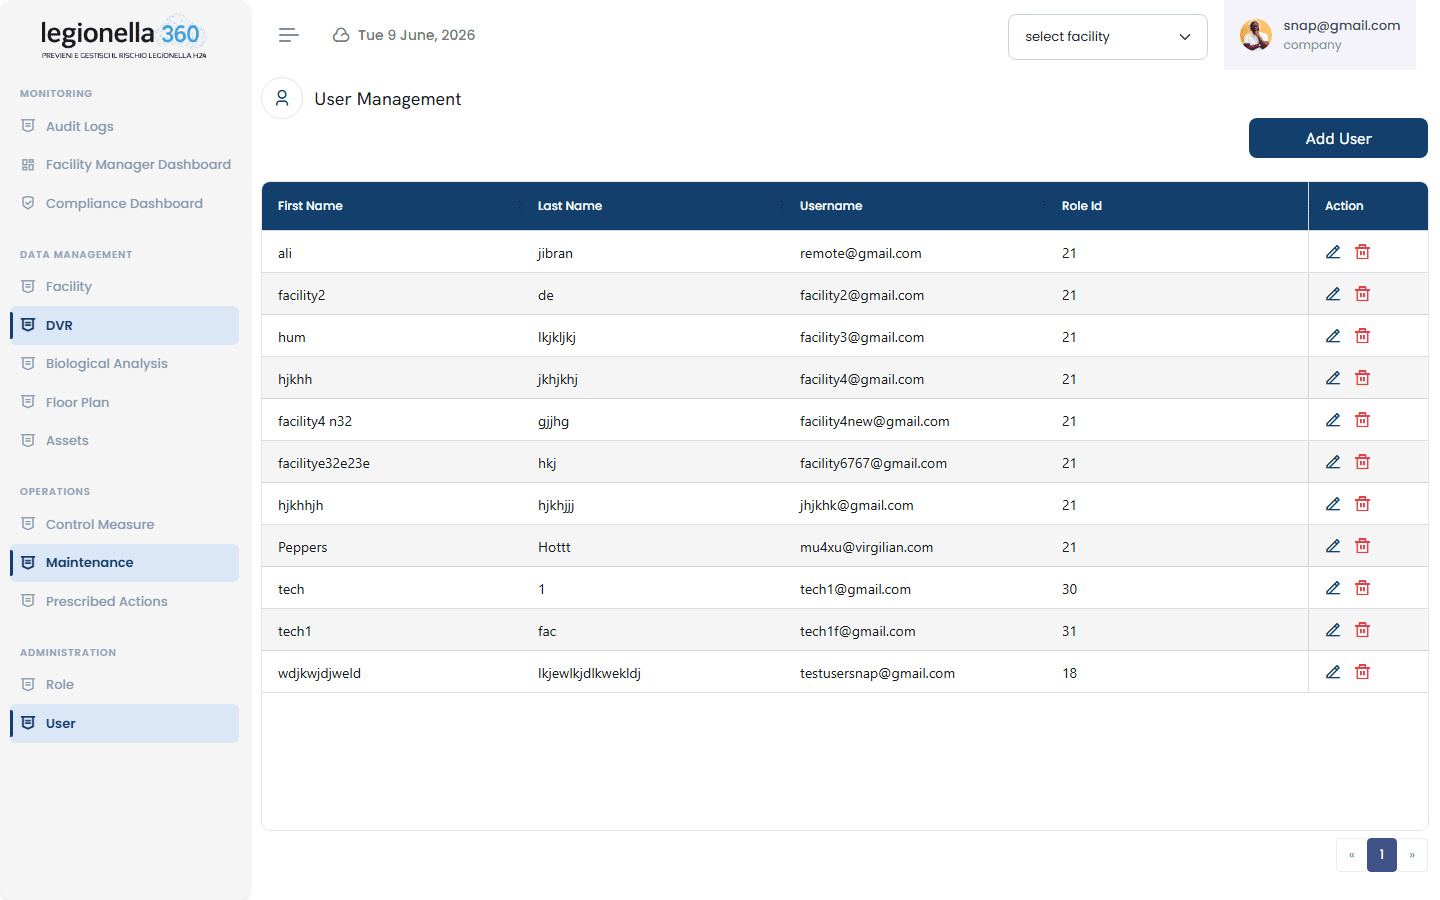Edit user facility2 with pencil icon
Image resolution: width=1440 pixels, height=900 pixels.
tap(1333, 294)
